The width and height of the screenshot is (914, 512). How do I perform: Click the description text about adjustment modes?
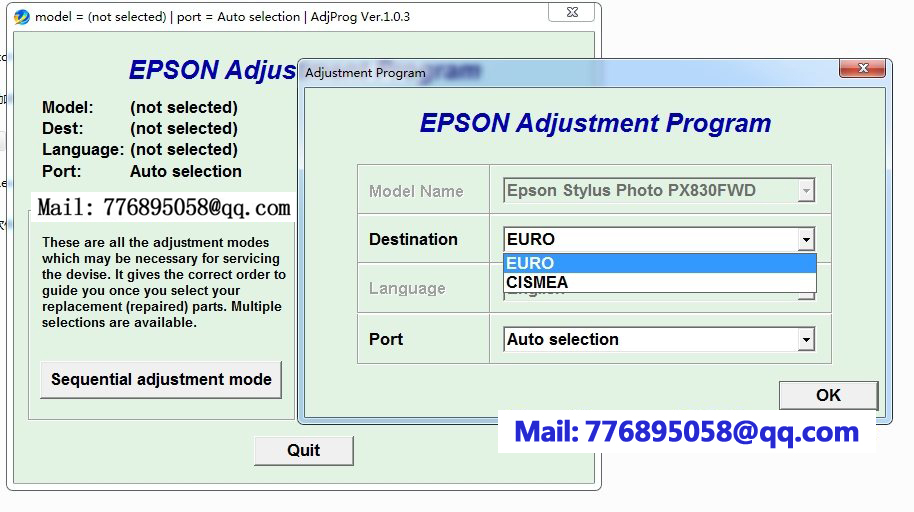click(x=164, y=282)
